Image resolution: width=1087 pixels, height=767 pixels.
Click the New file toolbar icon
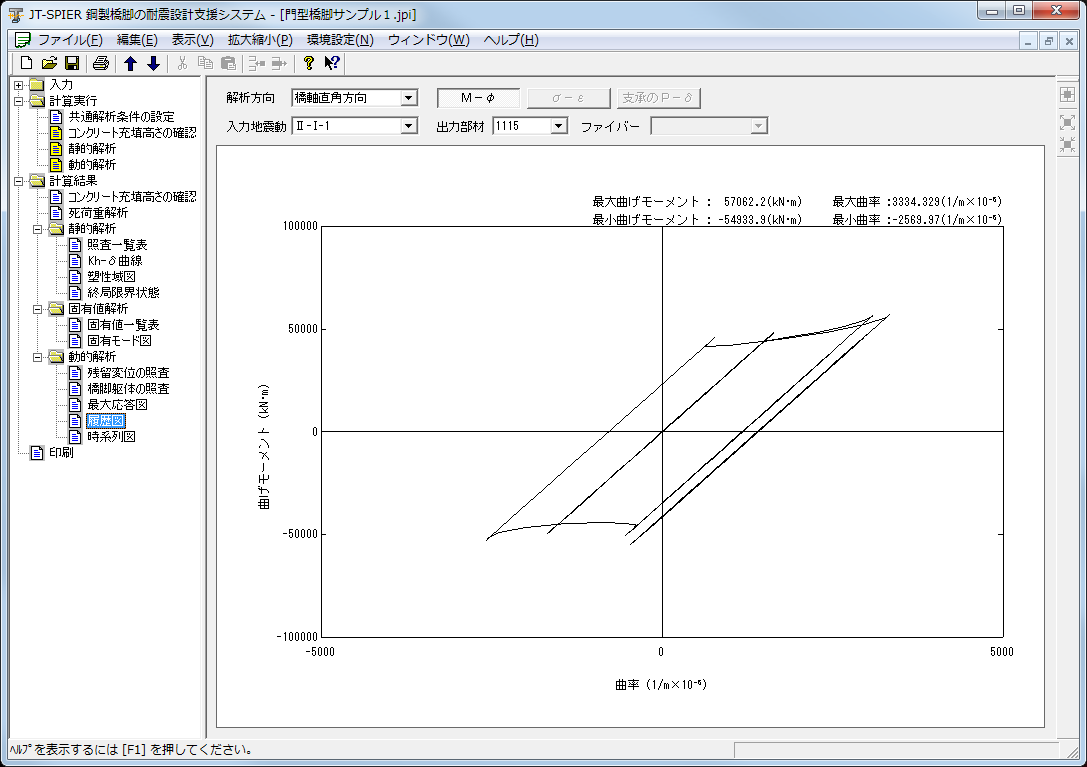point(27,64)
